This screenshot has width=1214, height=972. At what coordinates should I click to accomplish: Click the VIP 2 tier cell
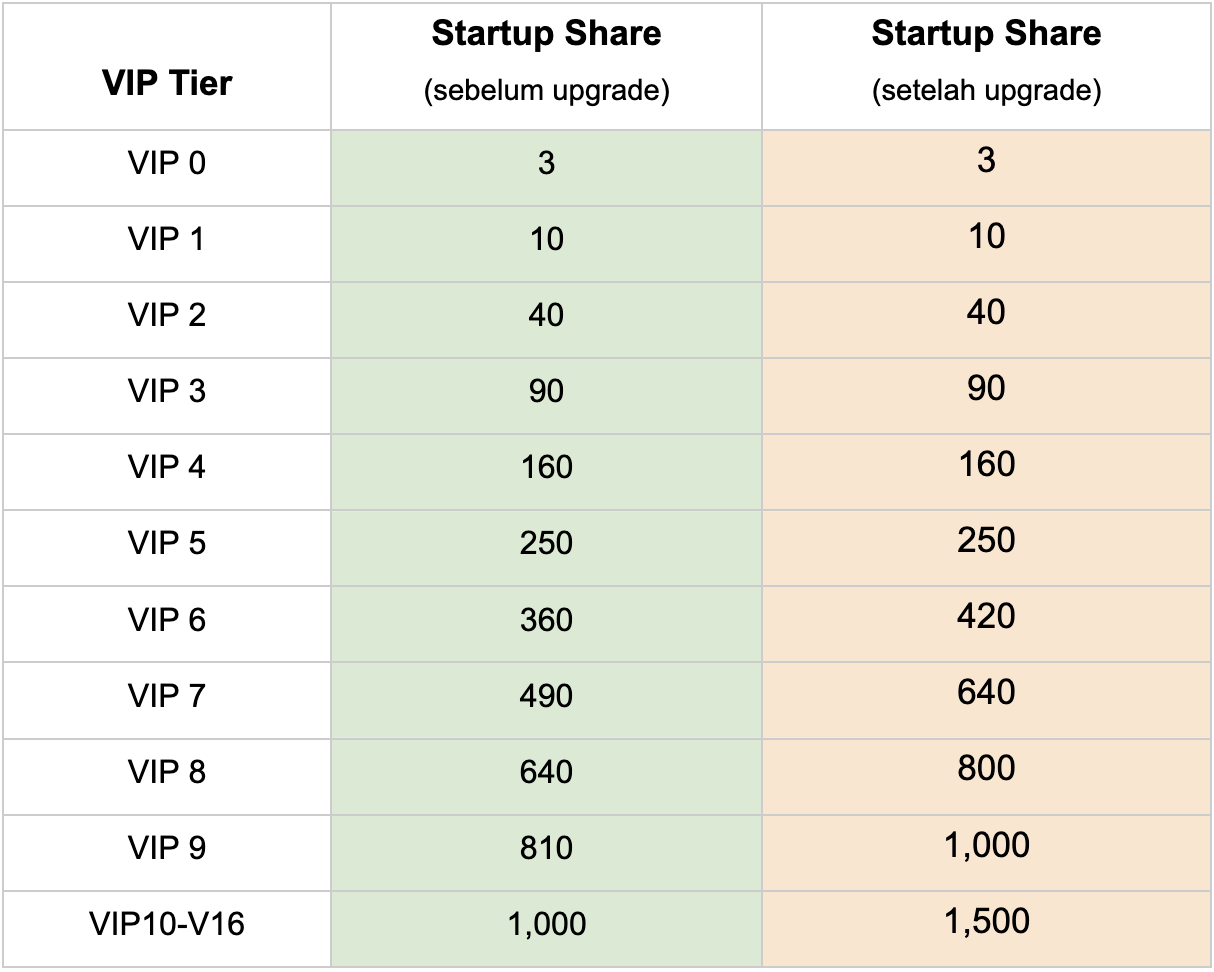coord(167,315)
